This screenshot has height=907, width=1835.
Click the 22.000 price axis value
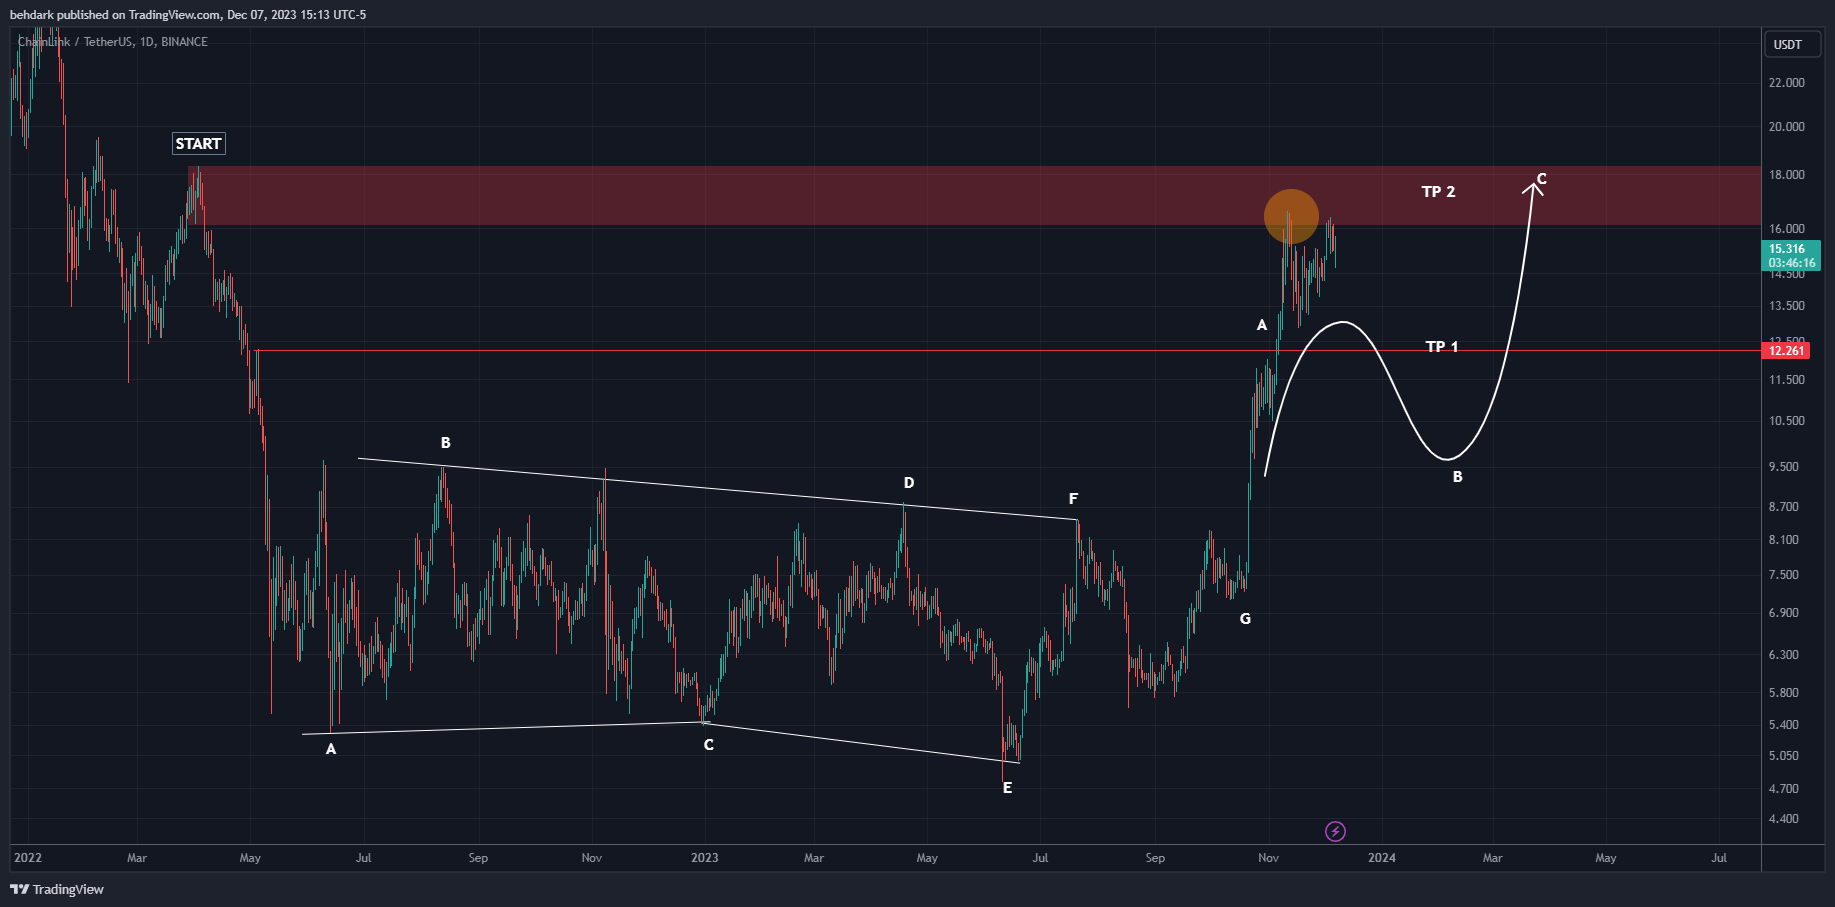(x=1787, y=83)
